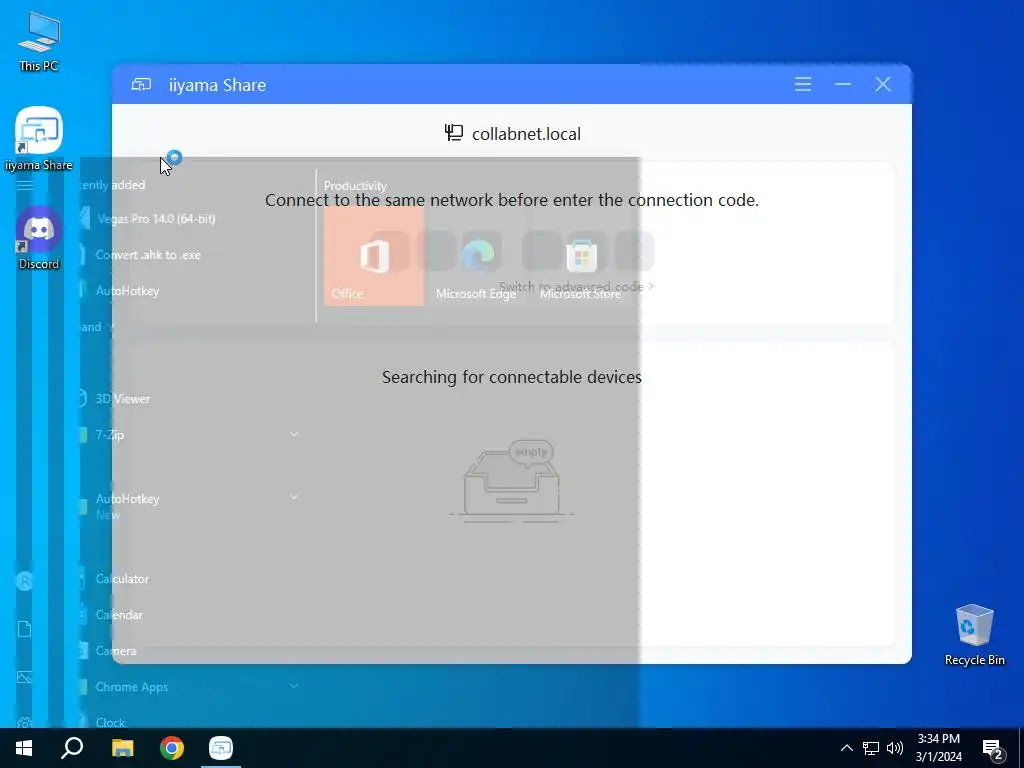Screen dimensions: 1024x768
Task: Click the Windows Start button
Action: 24,748
